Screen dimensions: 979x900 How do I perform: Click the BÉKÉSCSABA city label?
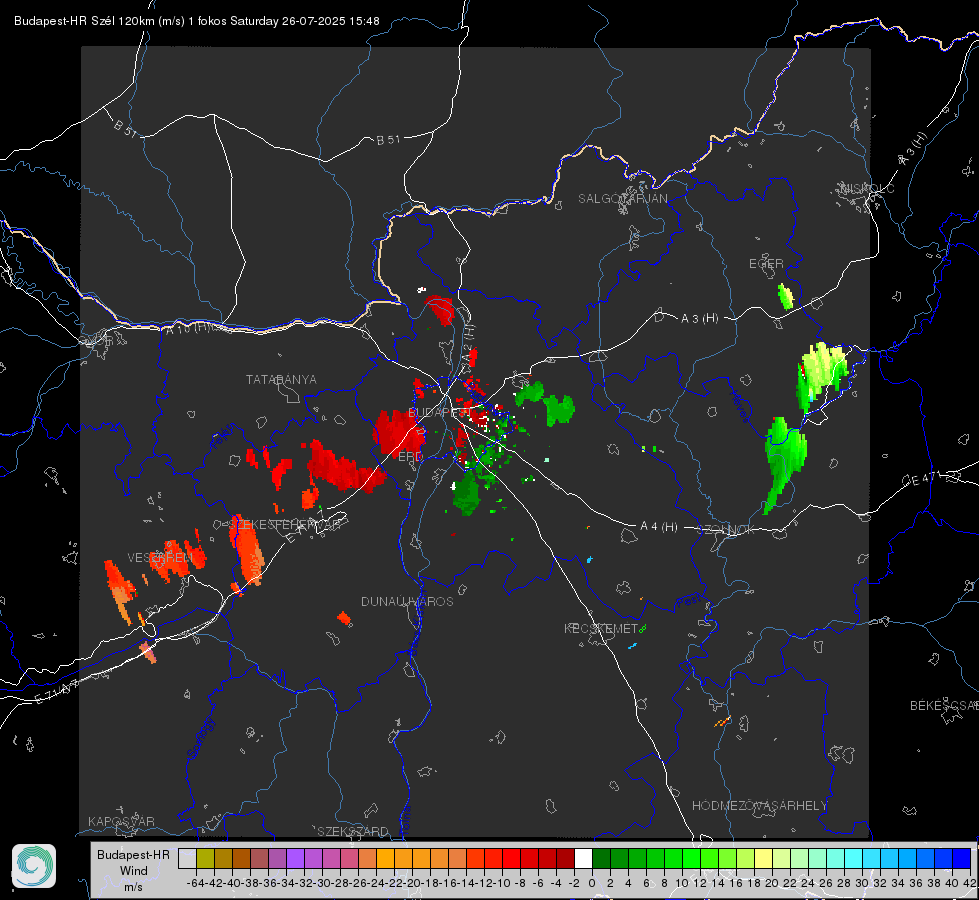point(944,705)
